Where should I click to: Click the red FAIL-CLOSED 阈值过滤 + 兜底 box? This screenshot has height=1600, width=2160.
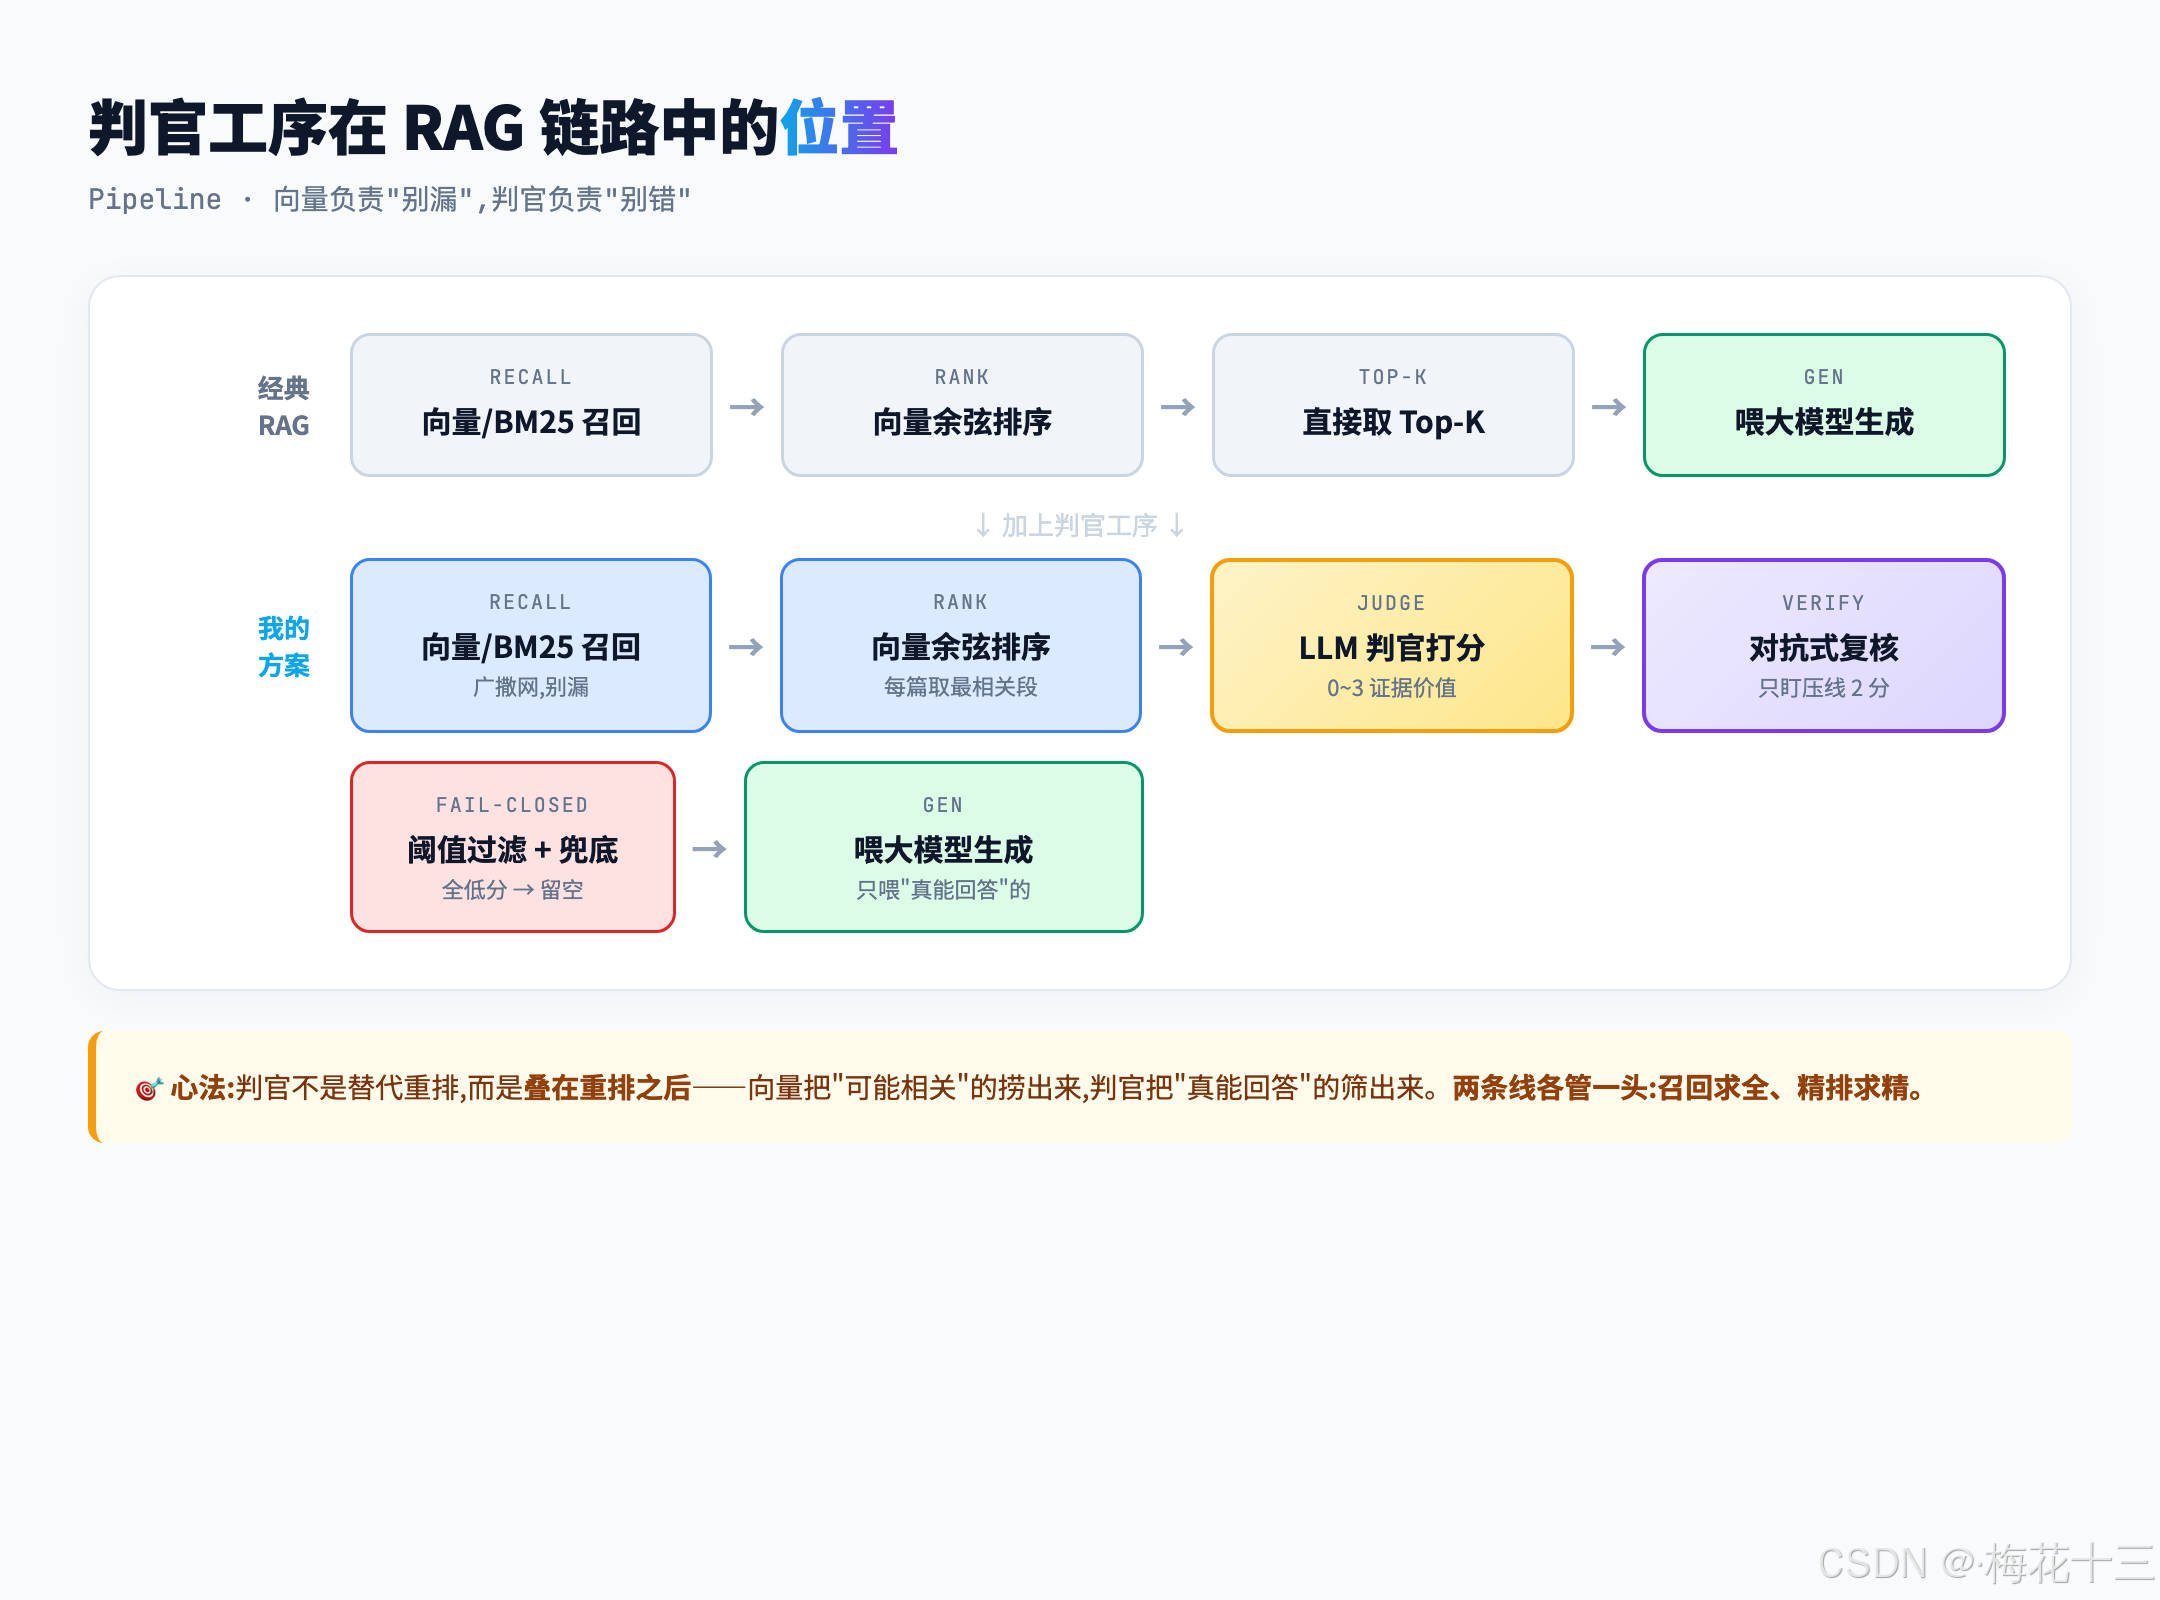point(513,847)
